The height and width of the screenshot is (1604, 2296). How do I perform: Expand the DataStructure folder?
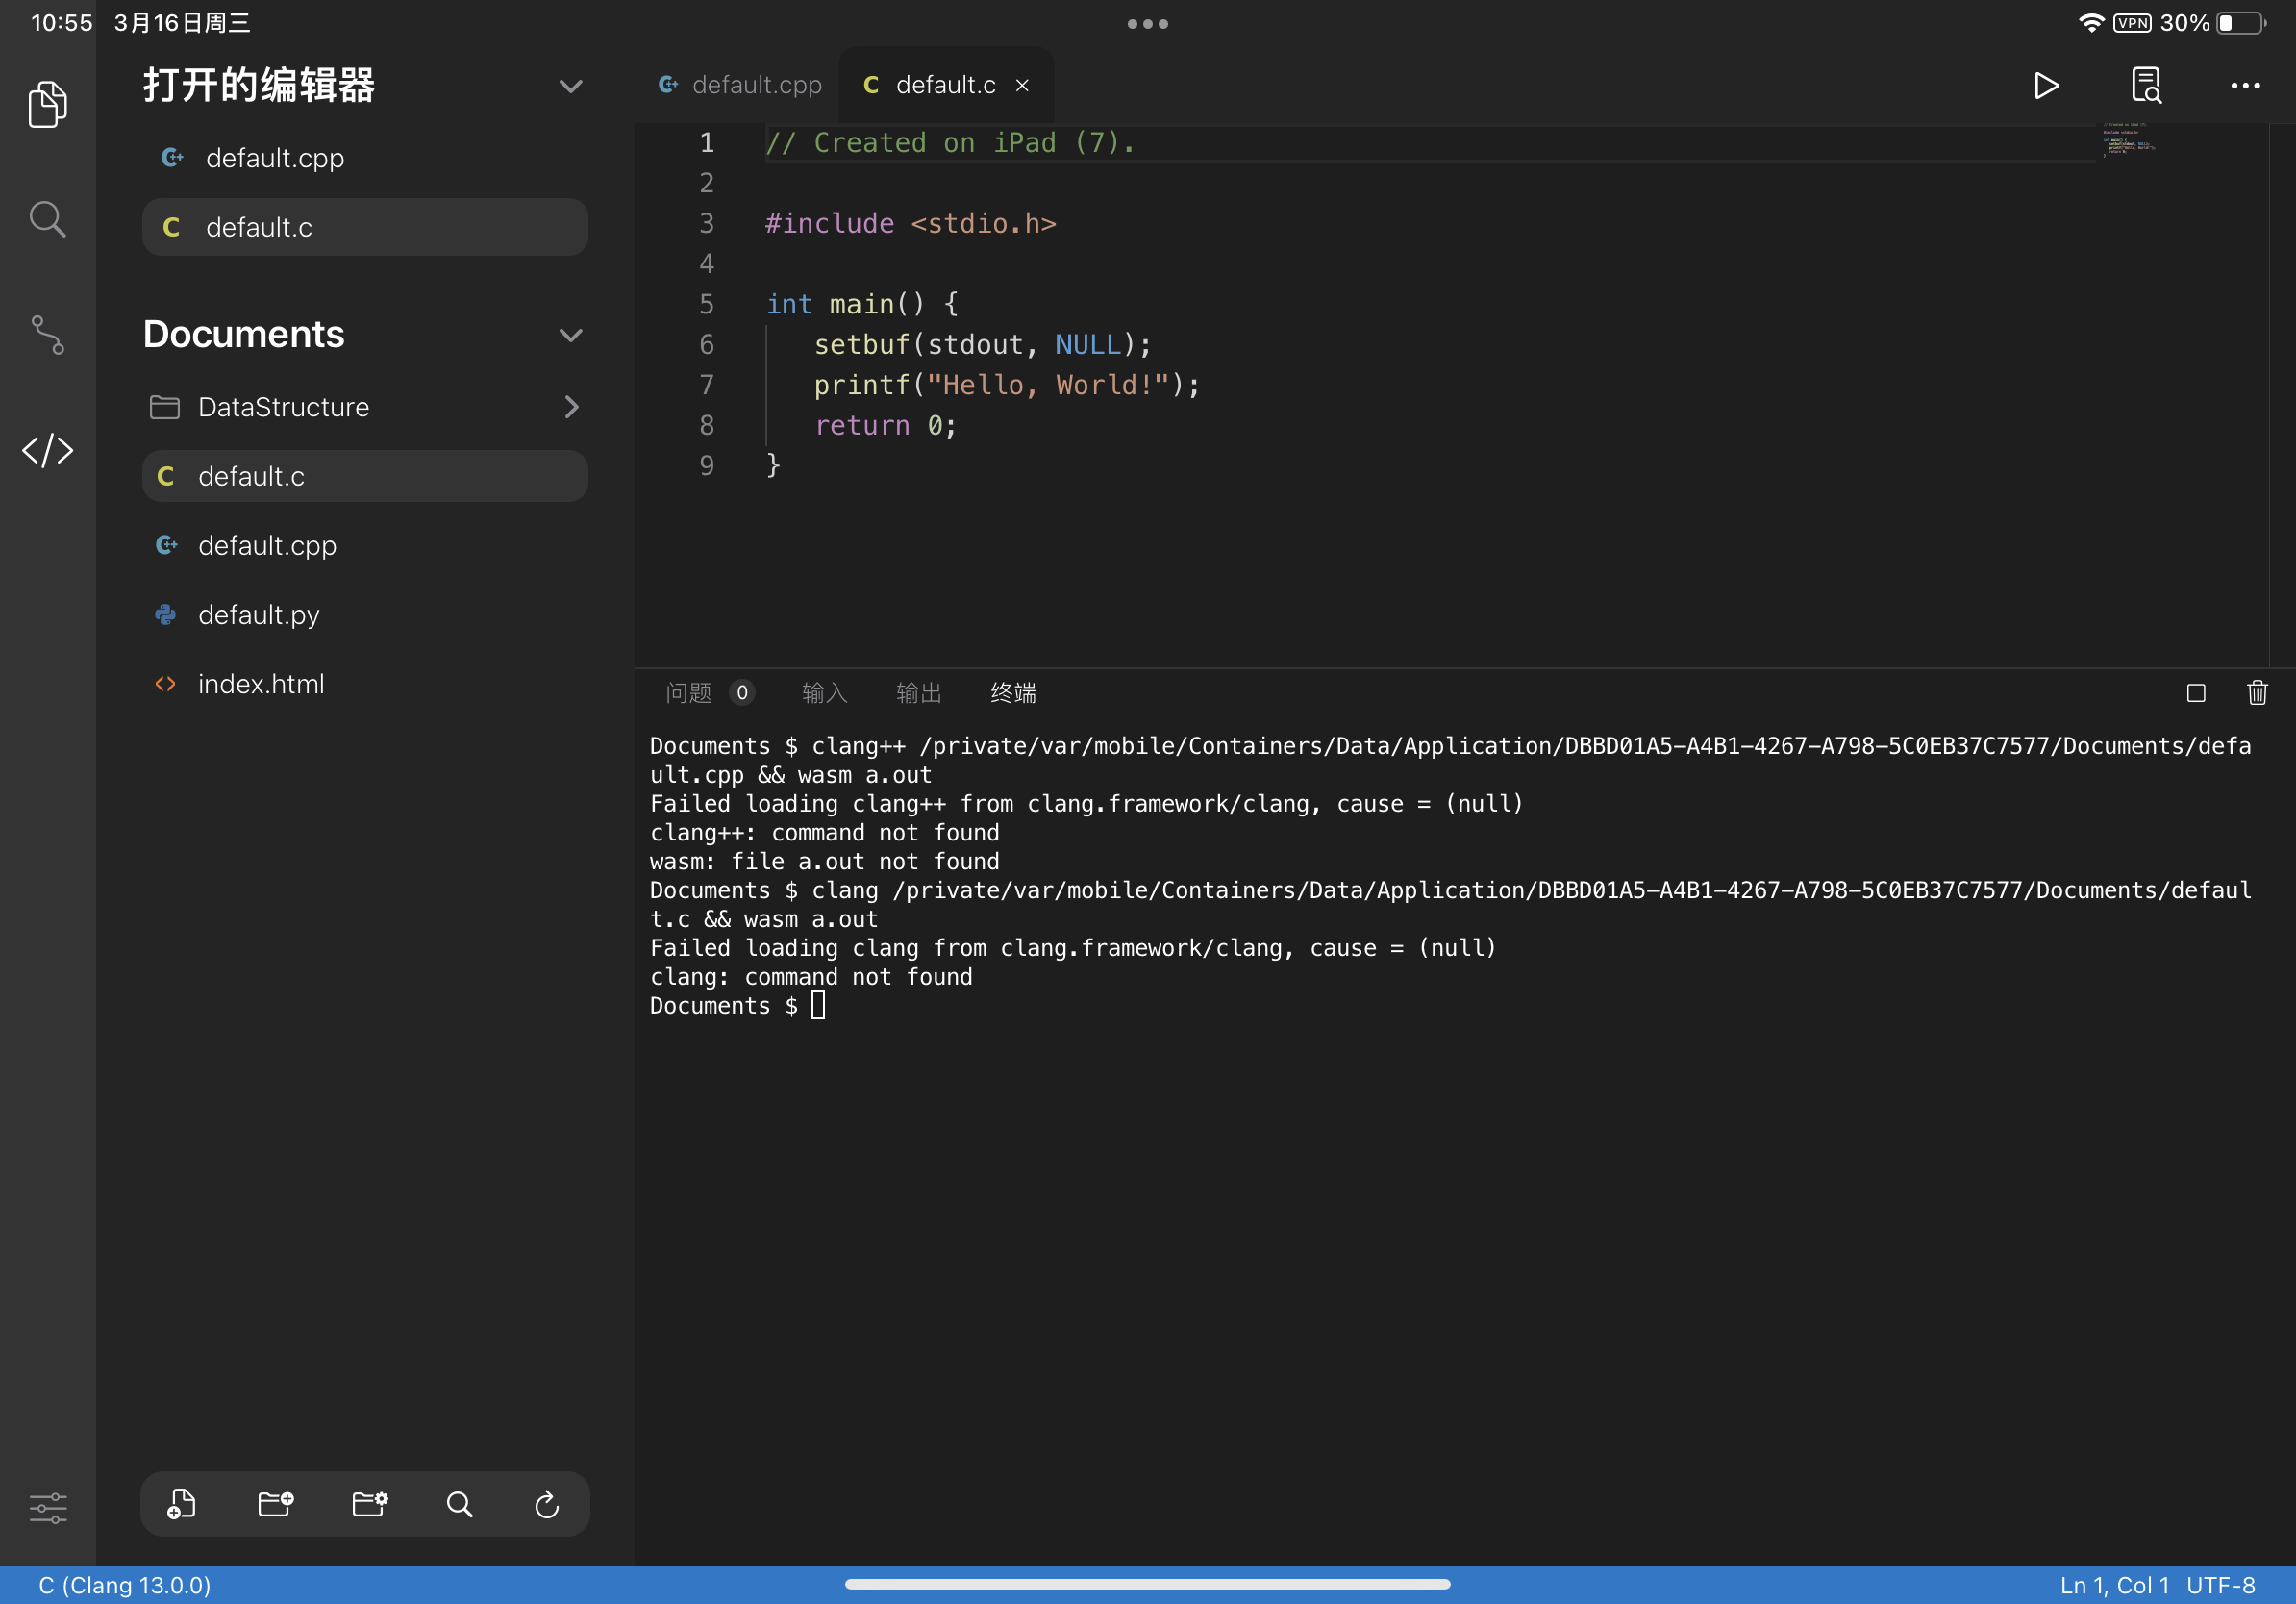[570, 407]
